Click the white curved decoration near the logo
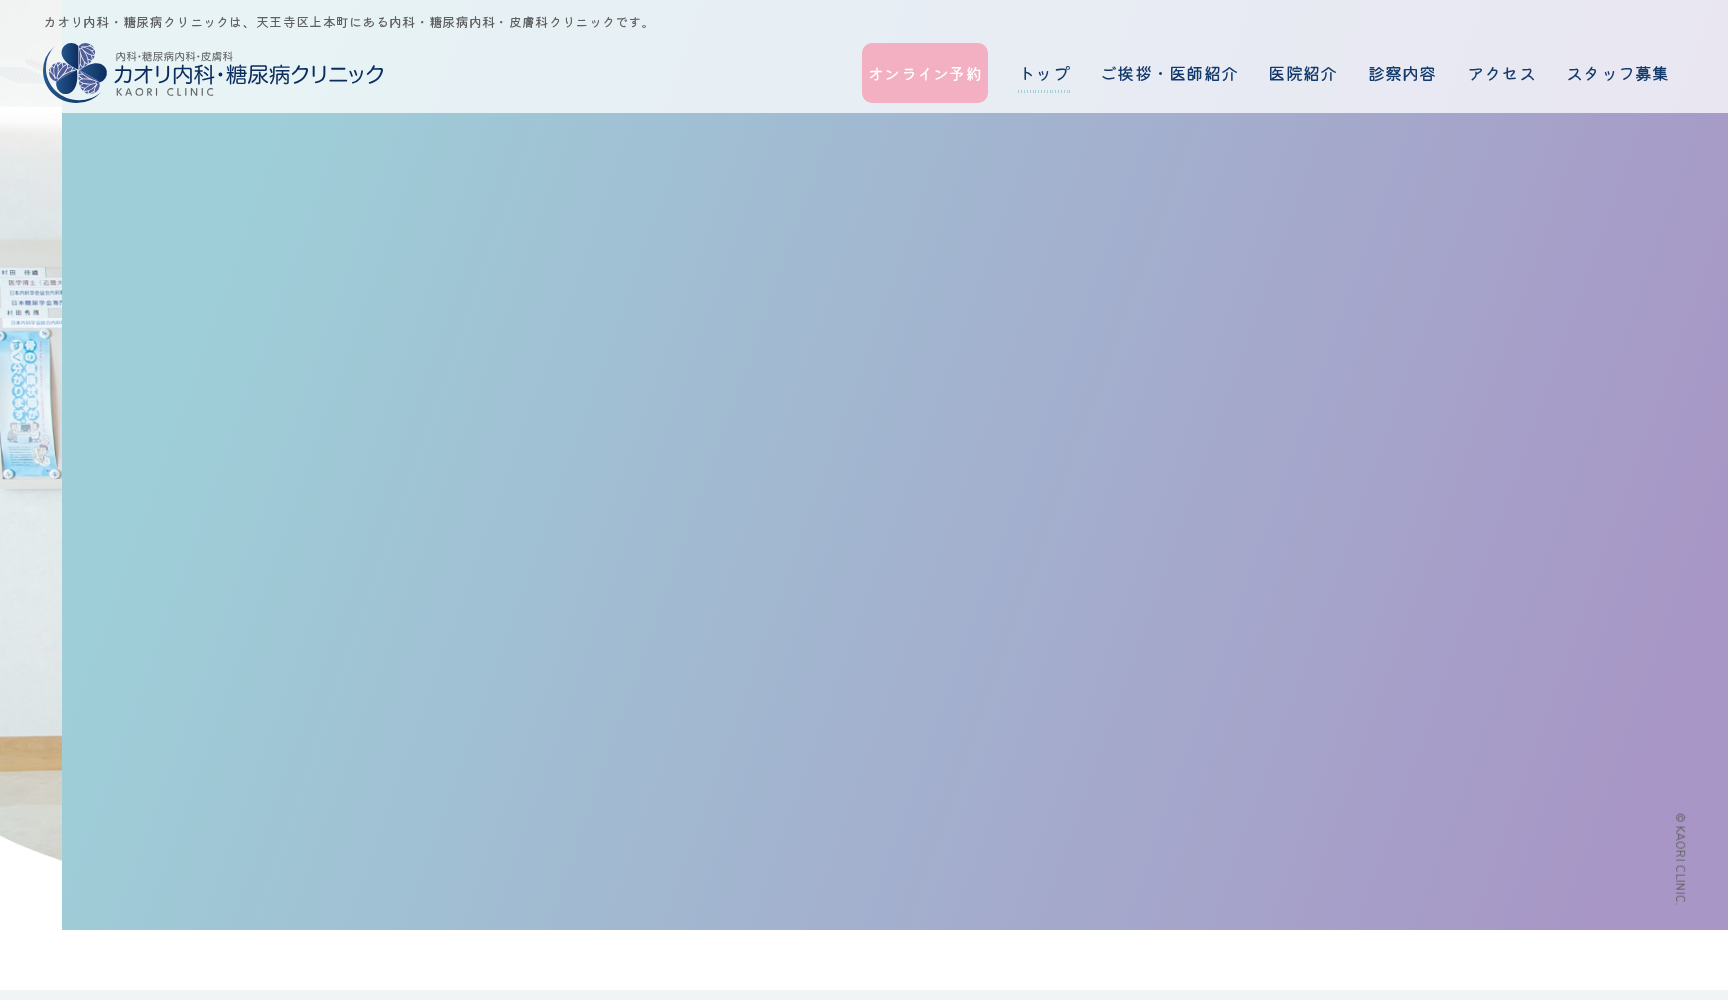Image resolution: width=1728 pixels, height=1000 pixels. click(25, 75)
